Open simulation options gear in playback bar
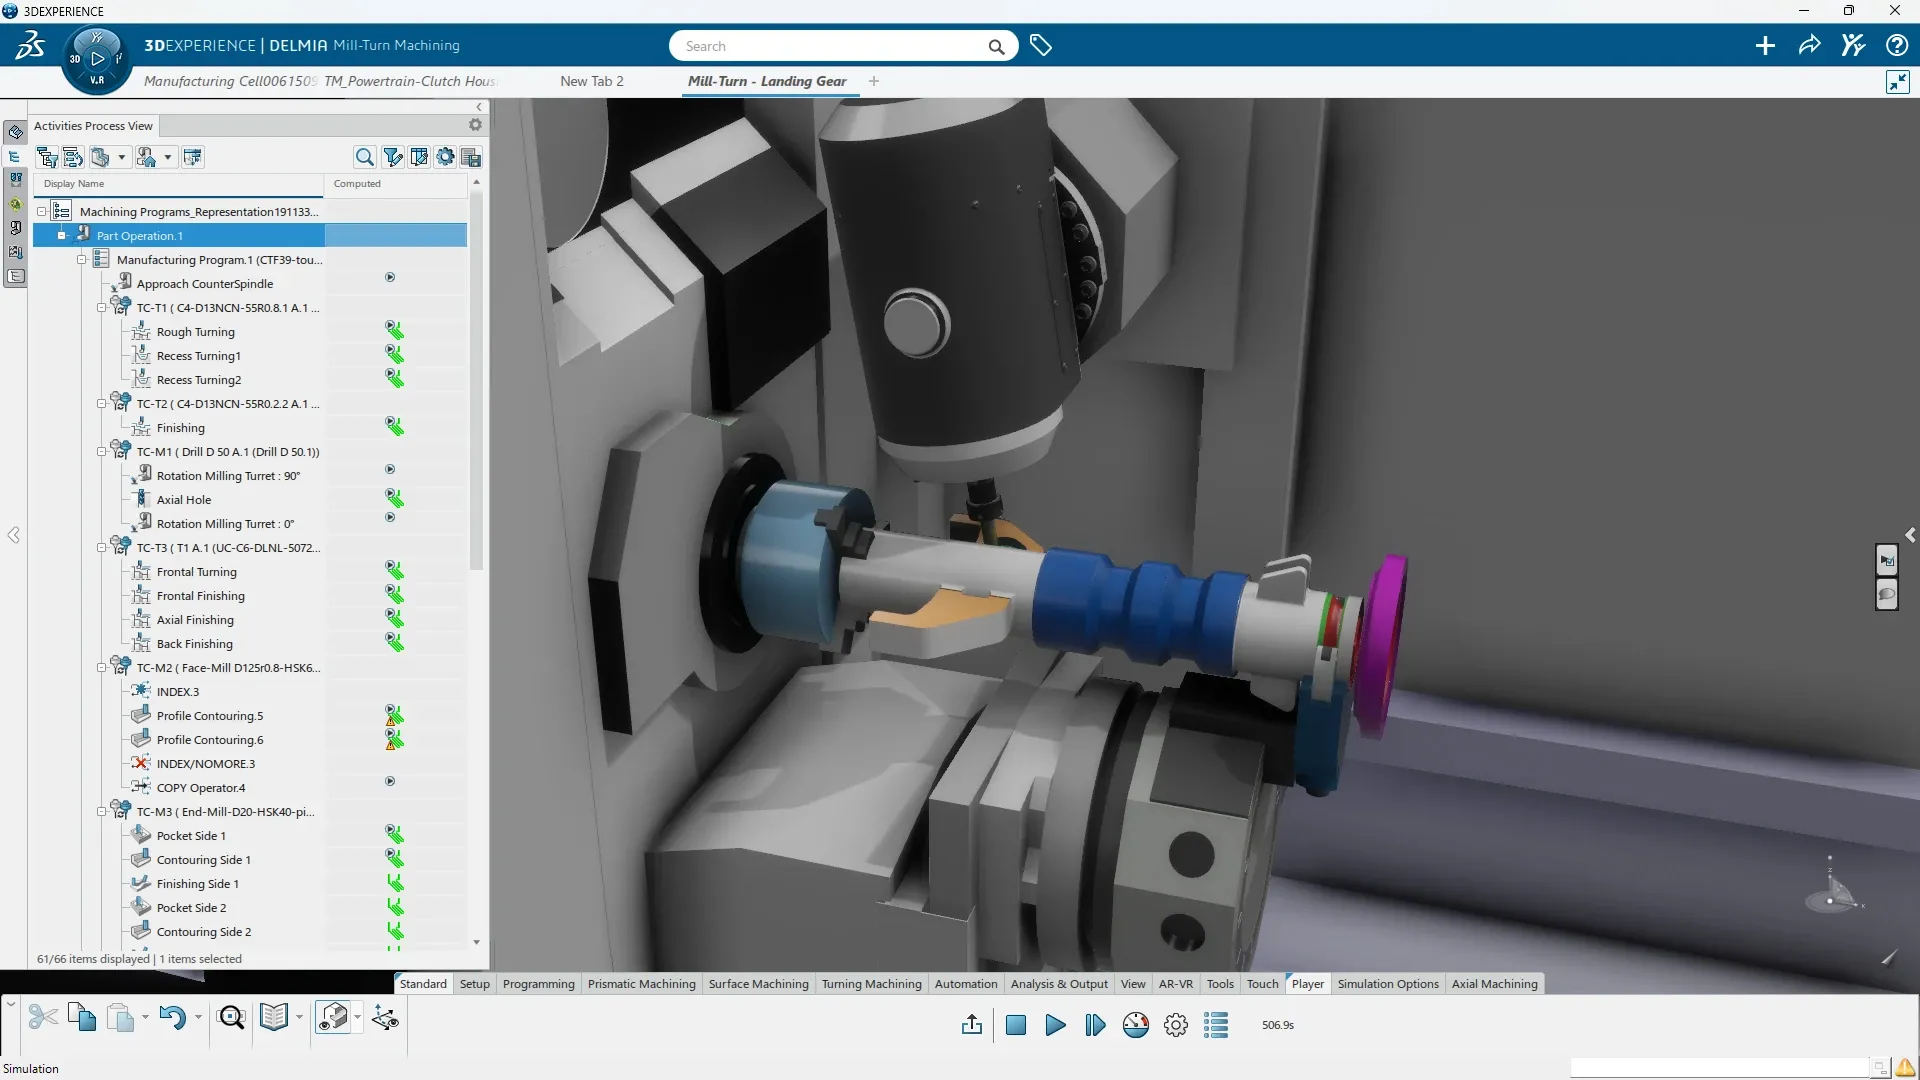 [x=1176, y=1024]
